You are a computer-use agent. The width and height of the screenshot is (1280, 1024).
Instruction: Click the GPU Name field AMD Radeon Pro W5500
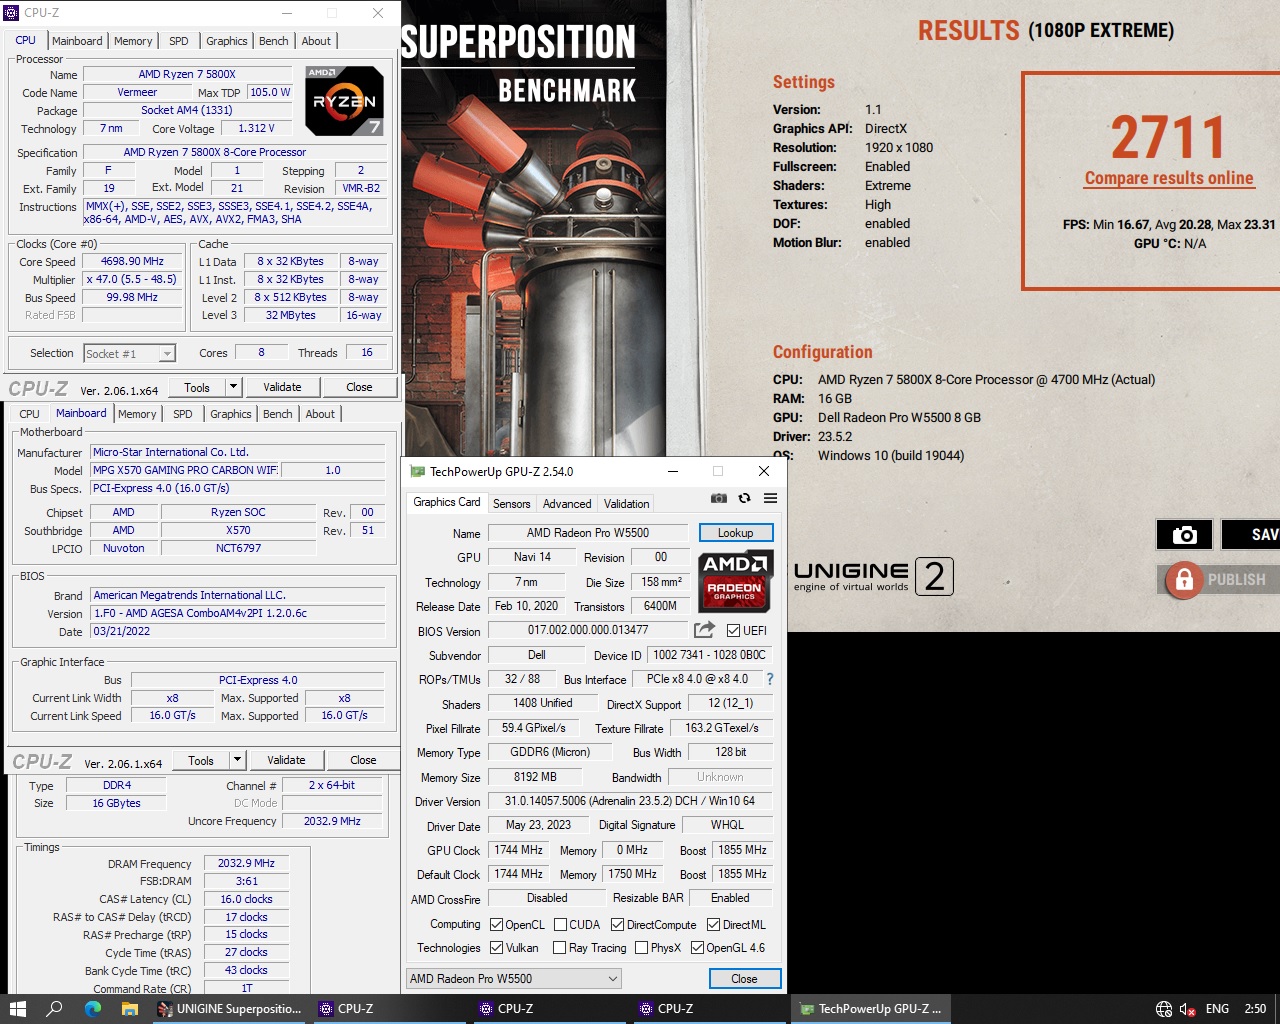[588, 533]
